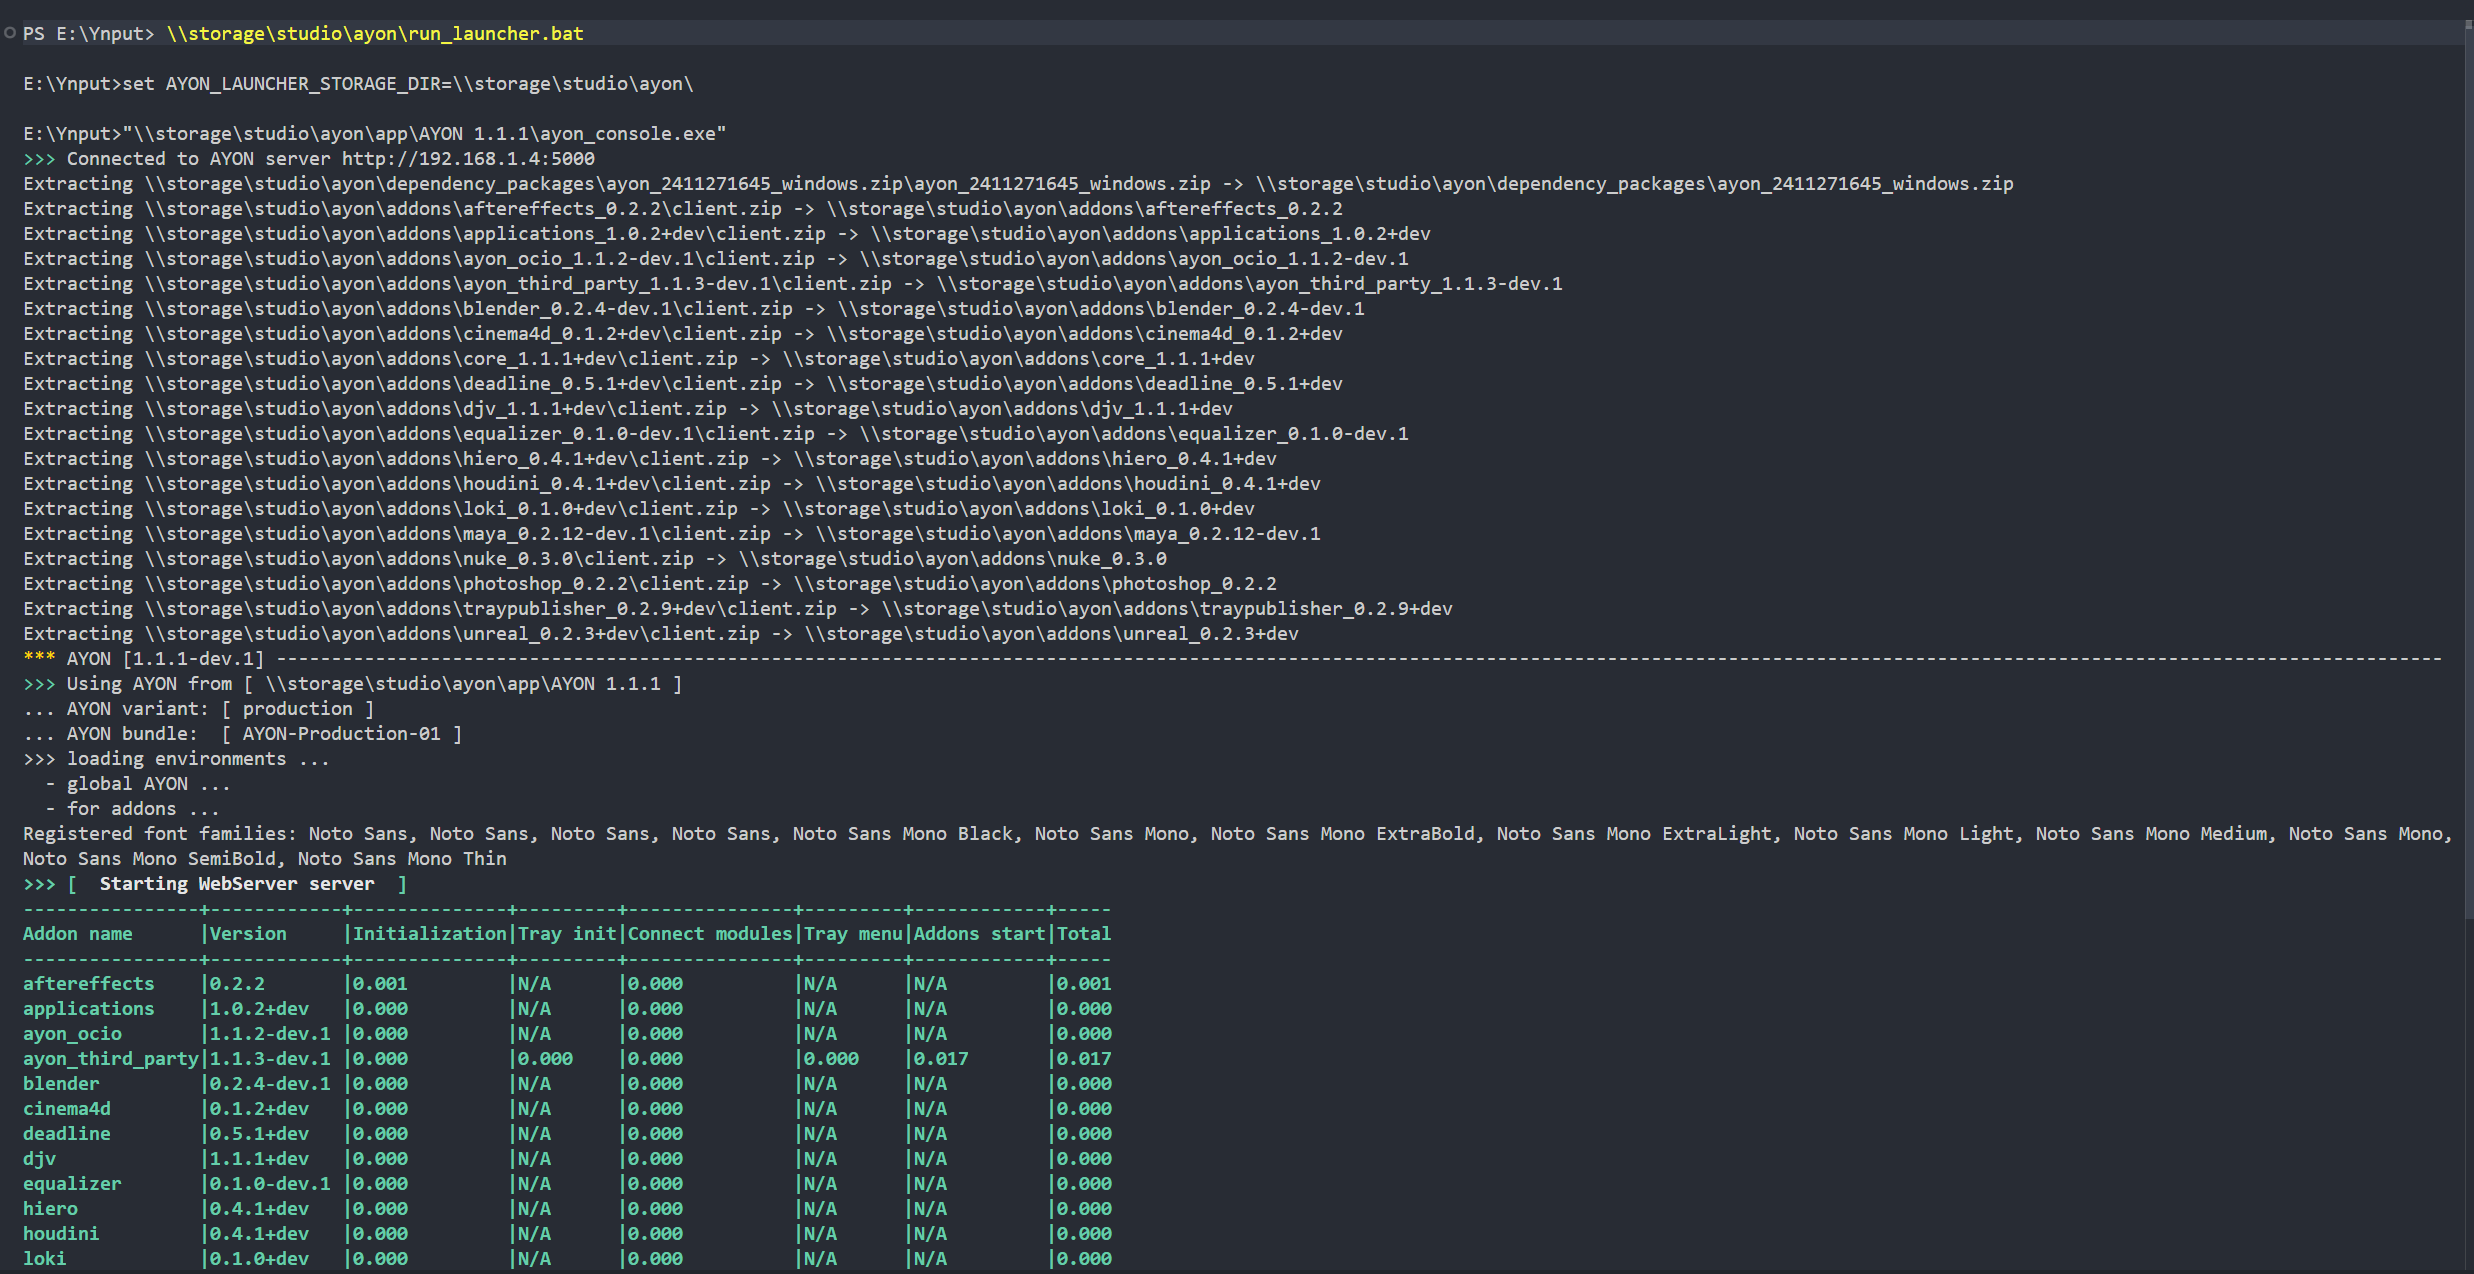Click the 'equalizer' addon name in table
Screen dimensions: 2474x1274
point(72,1183)
